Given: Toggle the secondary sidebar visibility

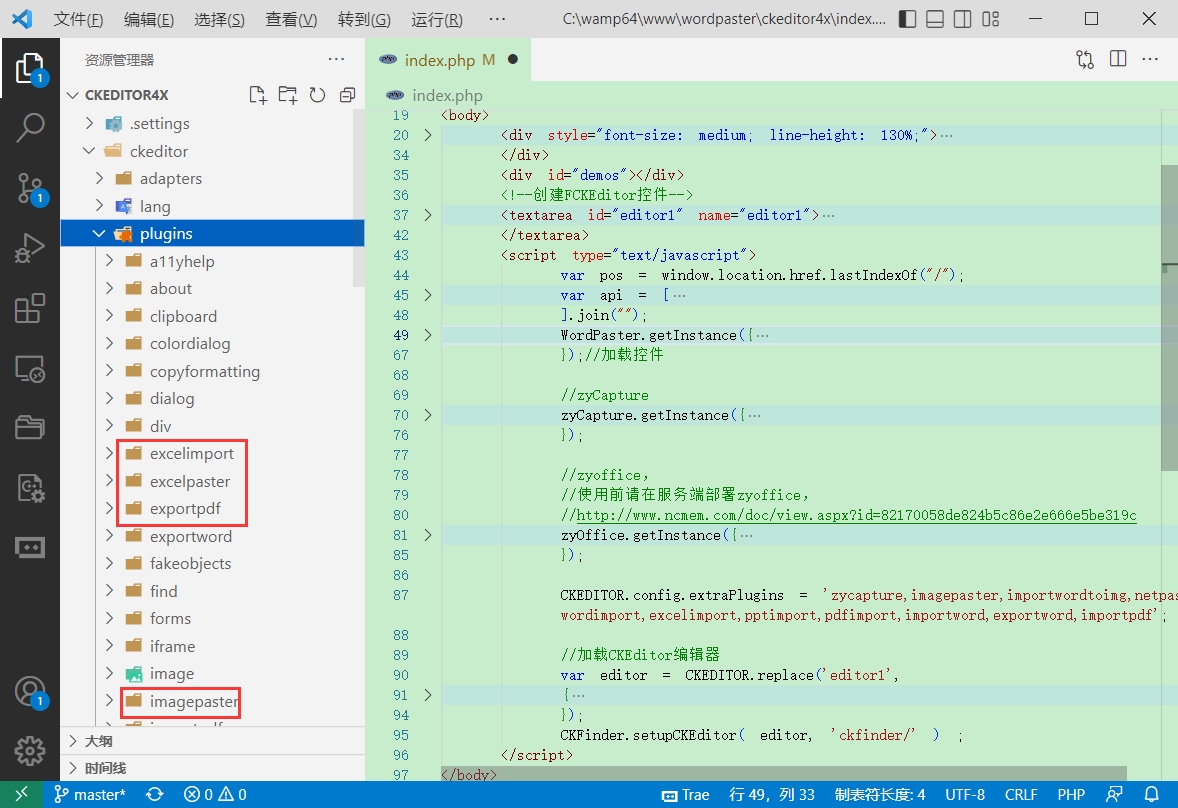Looking at the screenshot, I should tap(962, 20).
